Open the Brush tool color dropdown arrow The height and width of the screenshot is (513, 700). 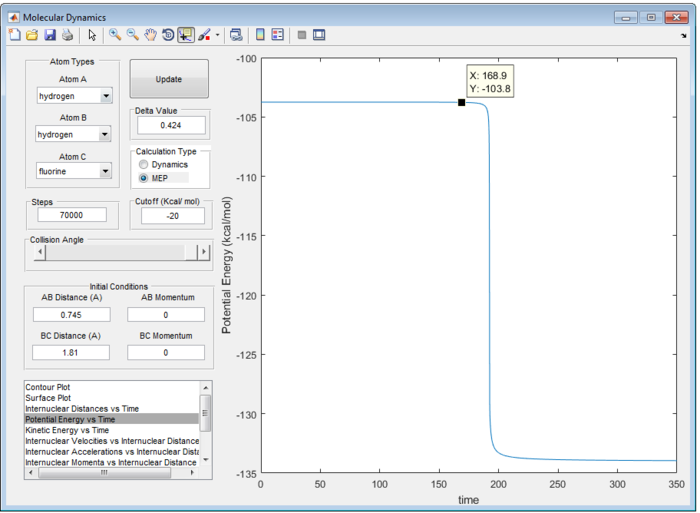[x=217, y=35]
